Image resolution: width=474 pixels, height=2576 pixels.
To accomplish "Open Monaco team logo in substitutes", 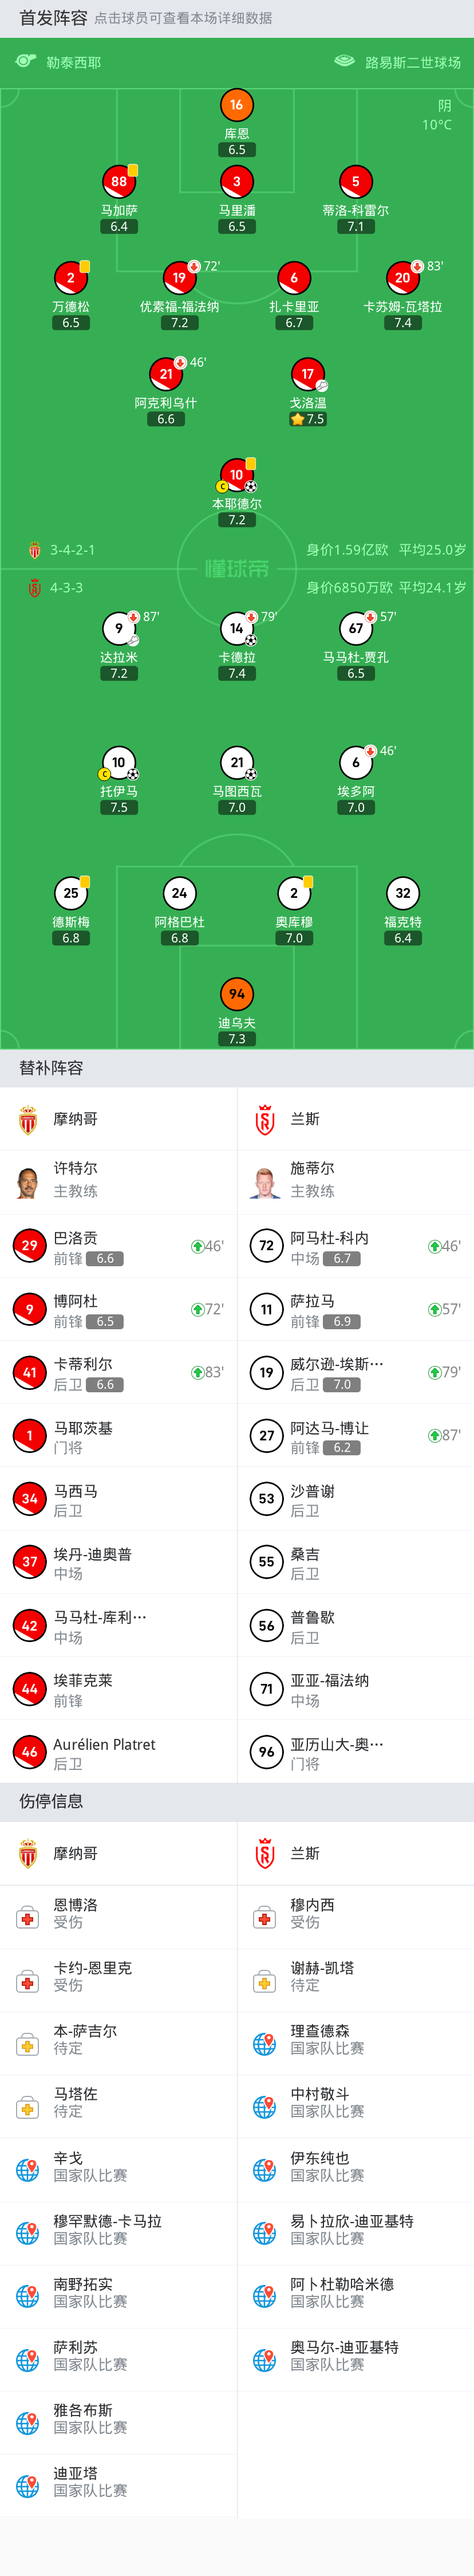I will tap(28, 1120).
